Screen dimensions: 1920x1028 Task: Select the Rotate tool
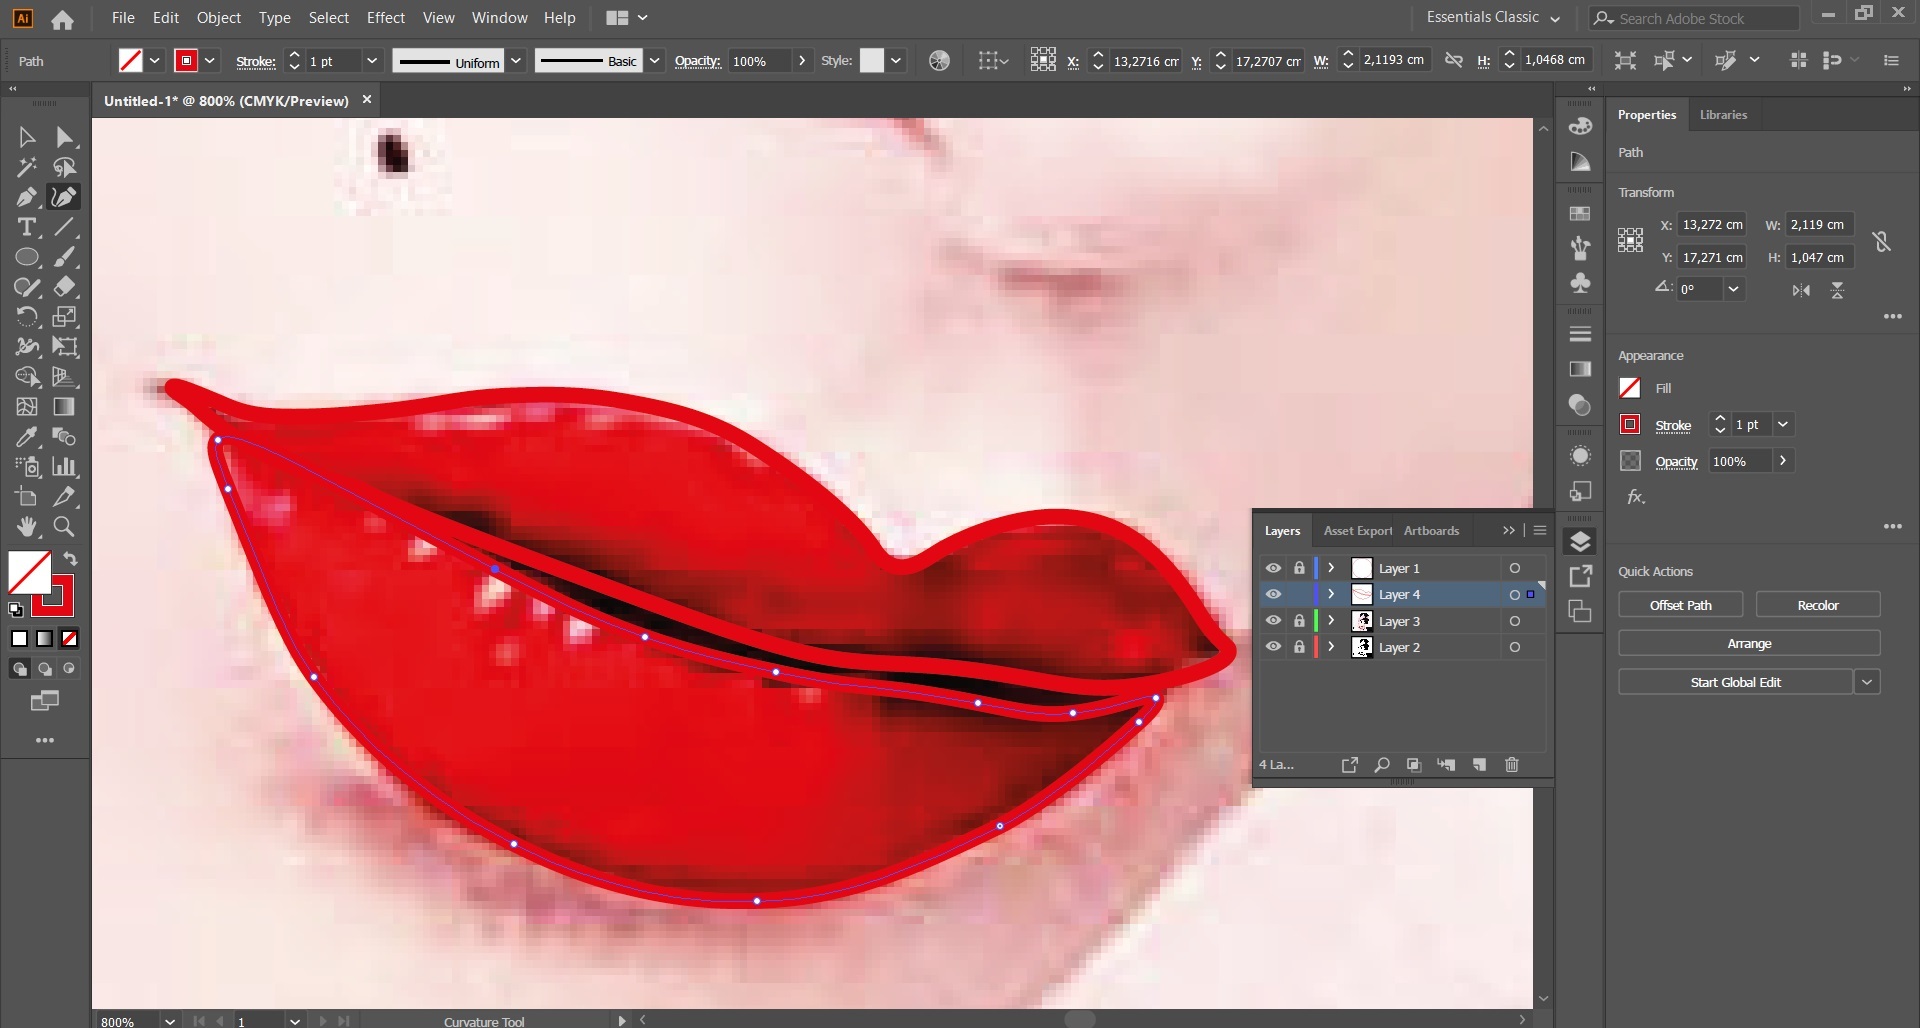click(x=27, y=317)
